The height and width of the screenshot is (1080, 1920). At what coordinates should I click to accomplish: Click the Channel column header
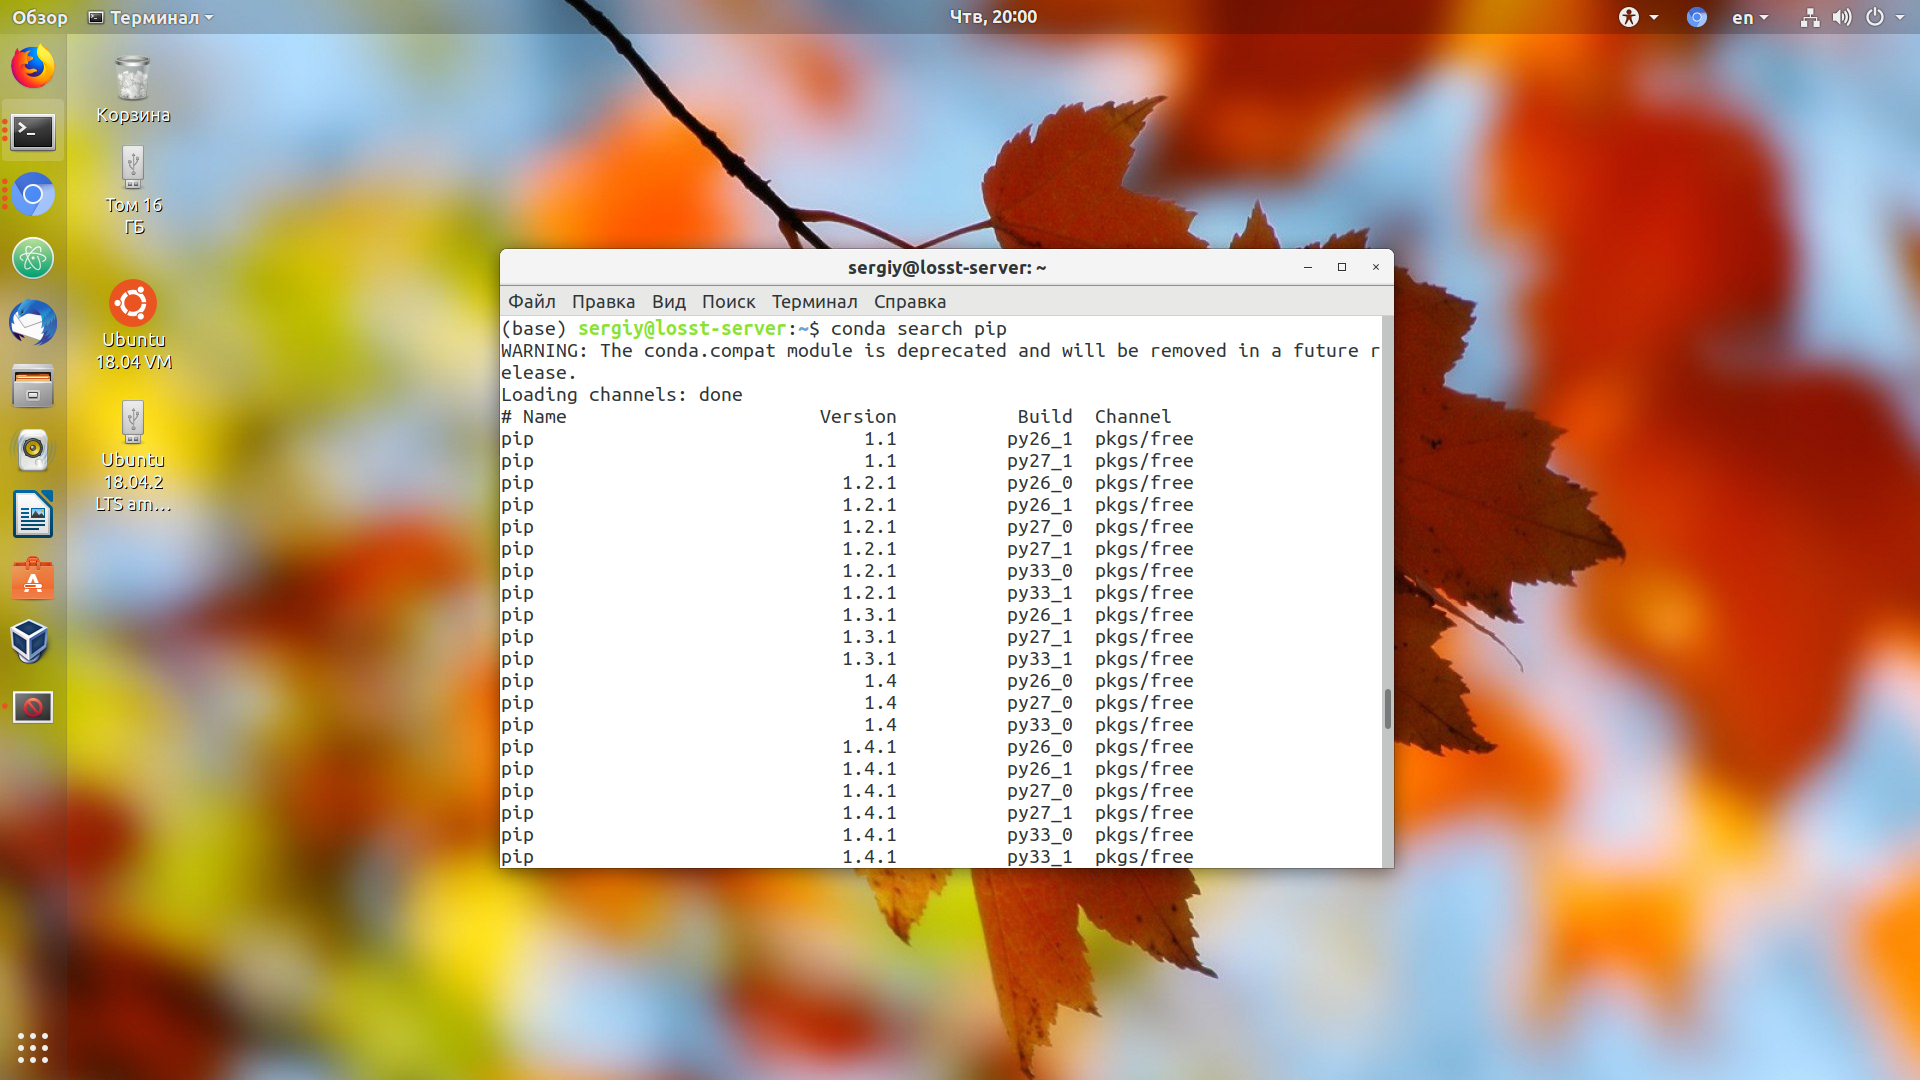[x=1132, y=416]
